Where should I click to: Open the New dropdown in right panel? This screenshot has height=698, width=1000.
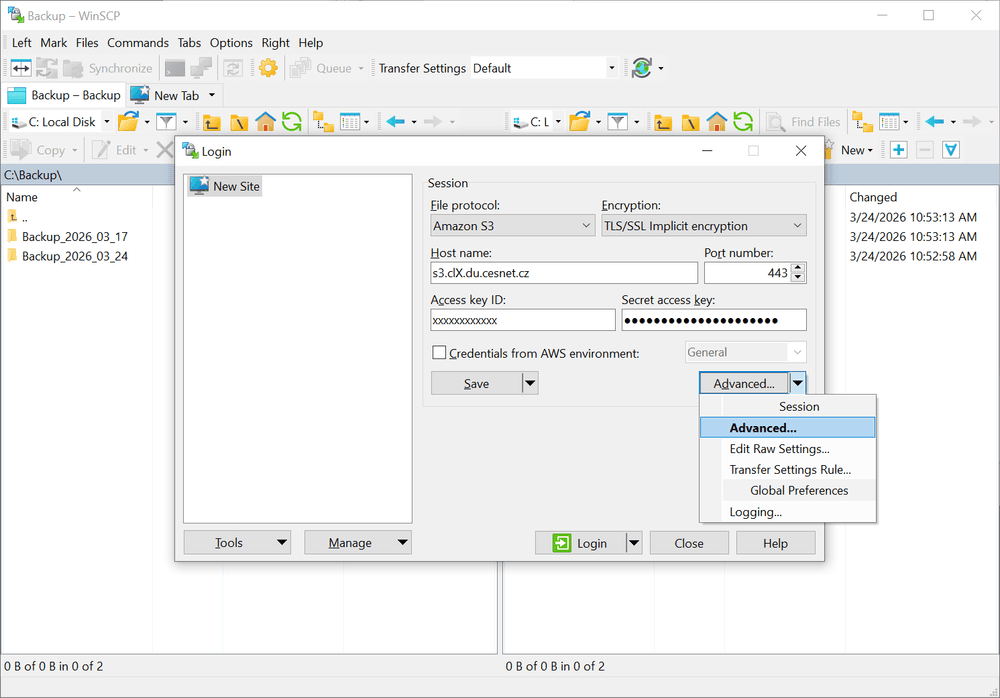[x=857, y=150]
